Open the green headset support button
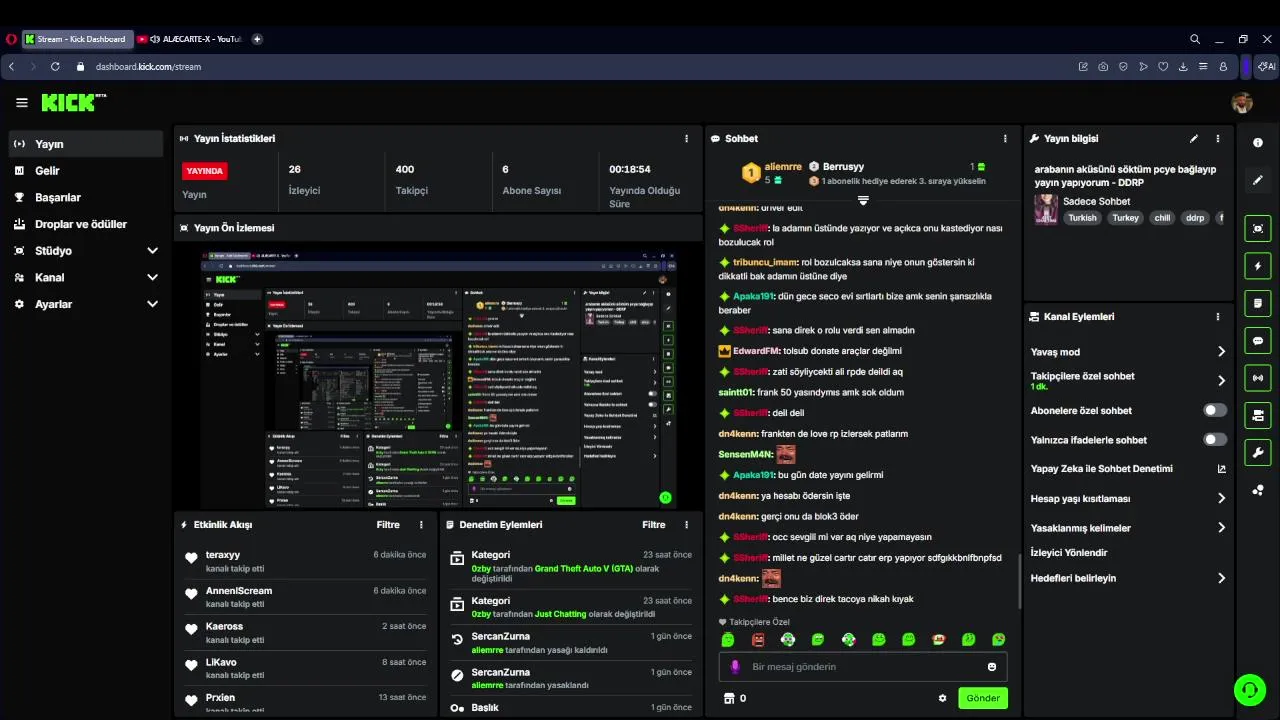This screenshot has height=720, width=1280. pyautogui.click(x=1249, y=689)
